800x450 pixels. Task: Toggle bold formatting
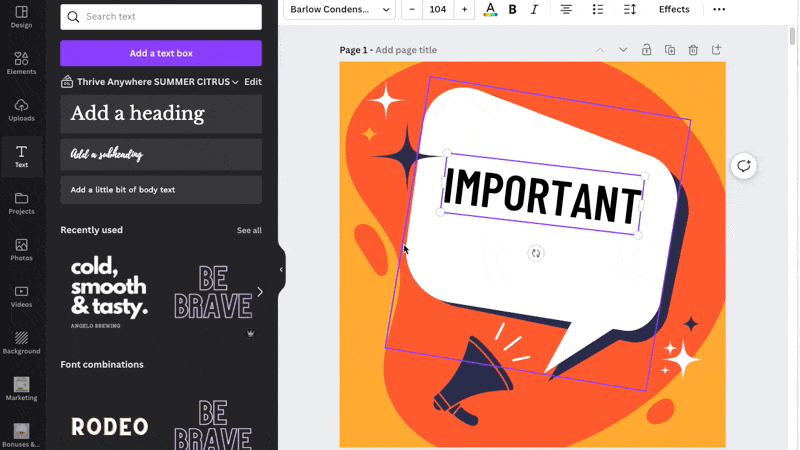point(513,9)
